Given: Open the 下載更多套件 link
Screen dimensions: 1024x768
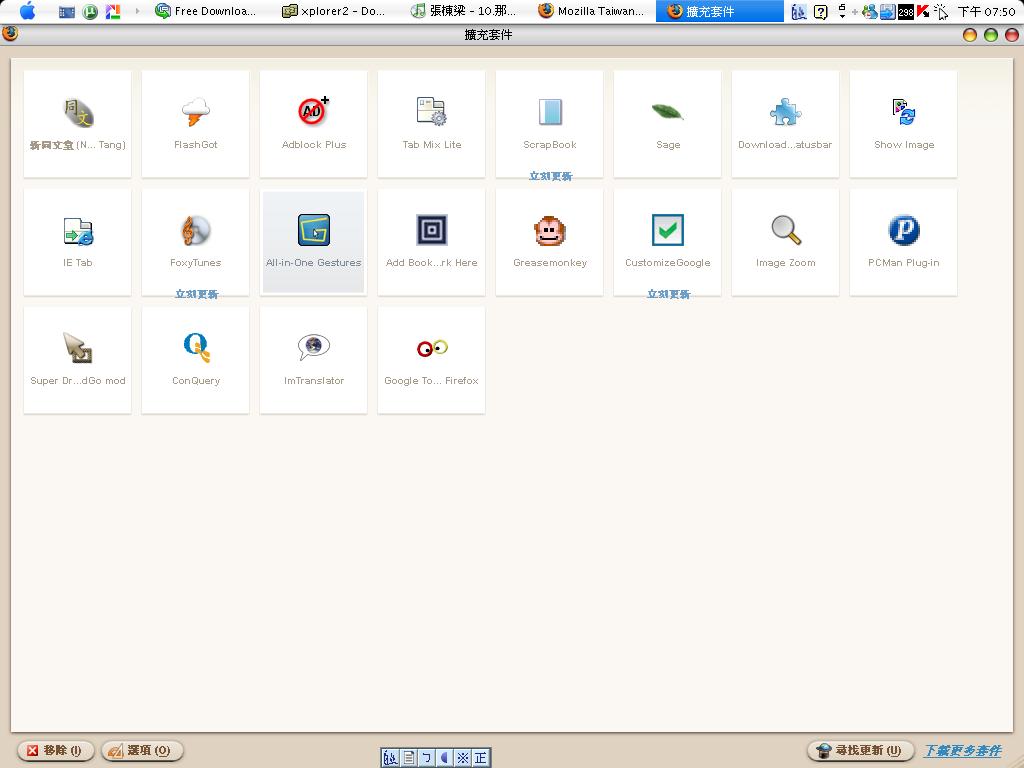Looking at the screenshot, I should click(963, 750).
